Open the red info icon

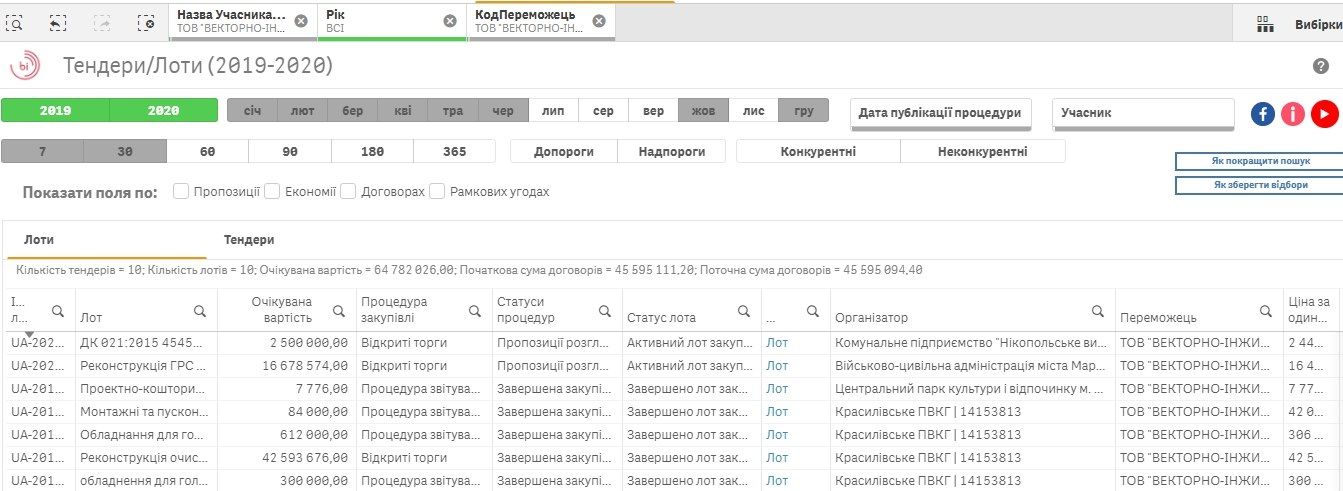point(1293,113)
